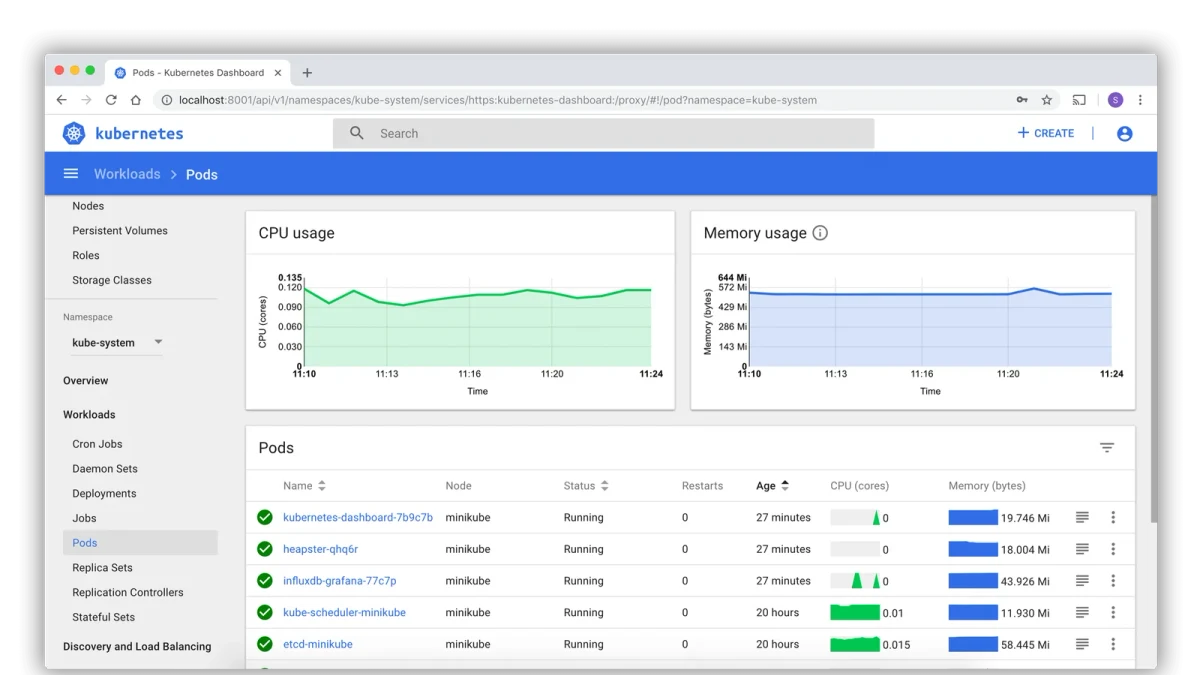Click the Overview sidebar heading

coord(86,380)
